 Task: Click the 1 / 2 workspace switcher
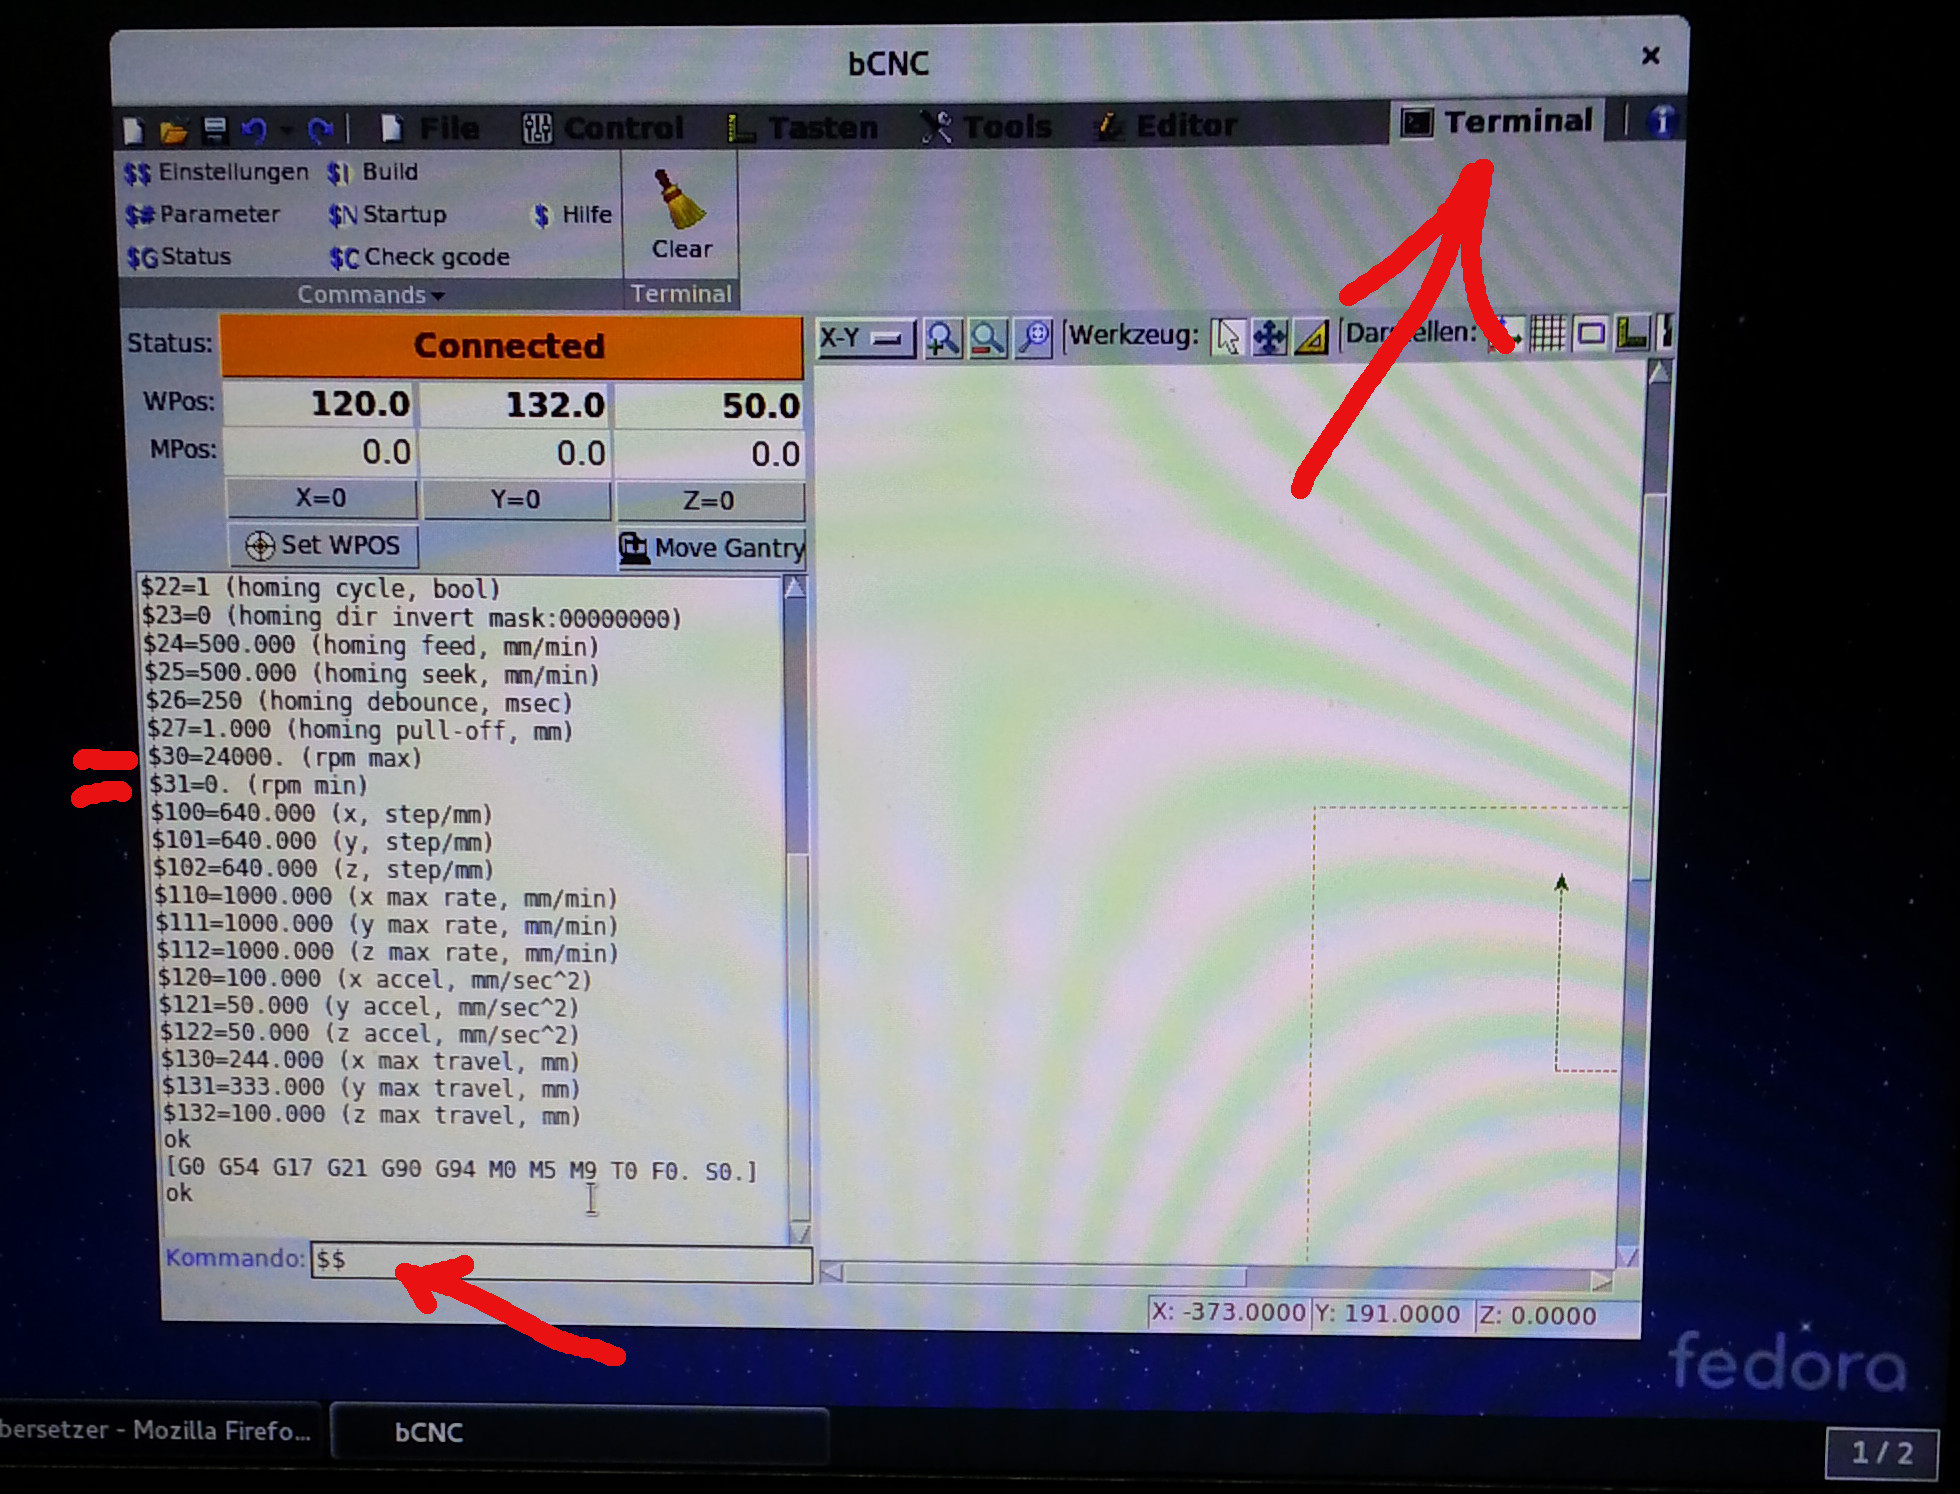tap(1881, 1452)
